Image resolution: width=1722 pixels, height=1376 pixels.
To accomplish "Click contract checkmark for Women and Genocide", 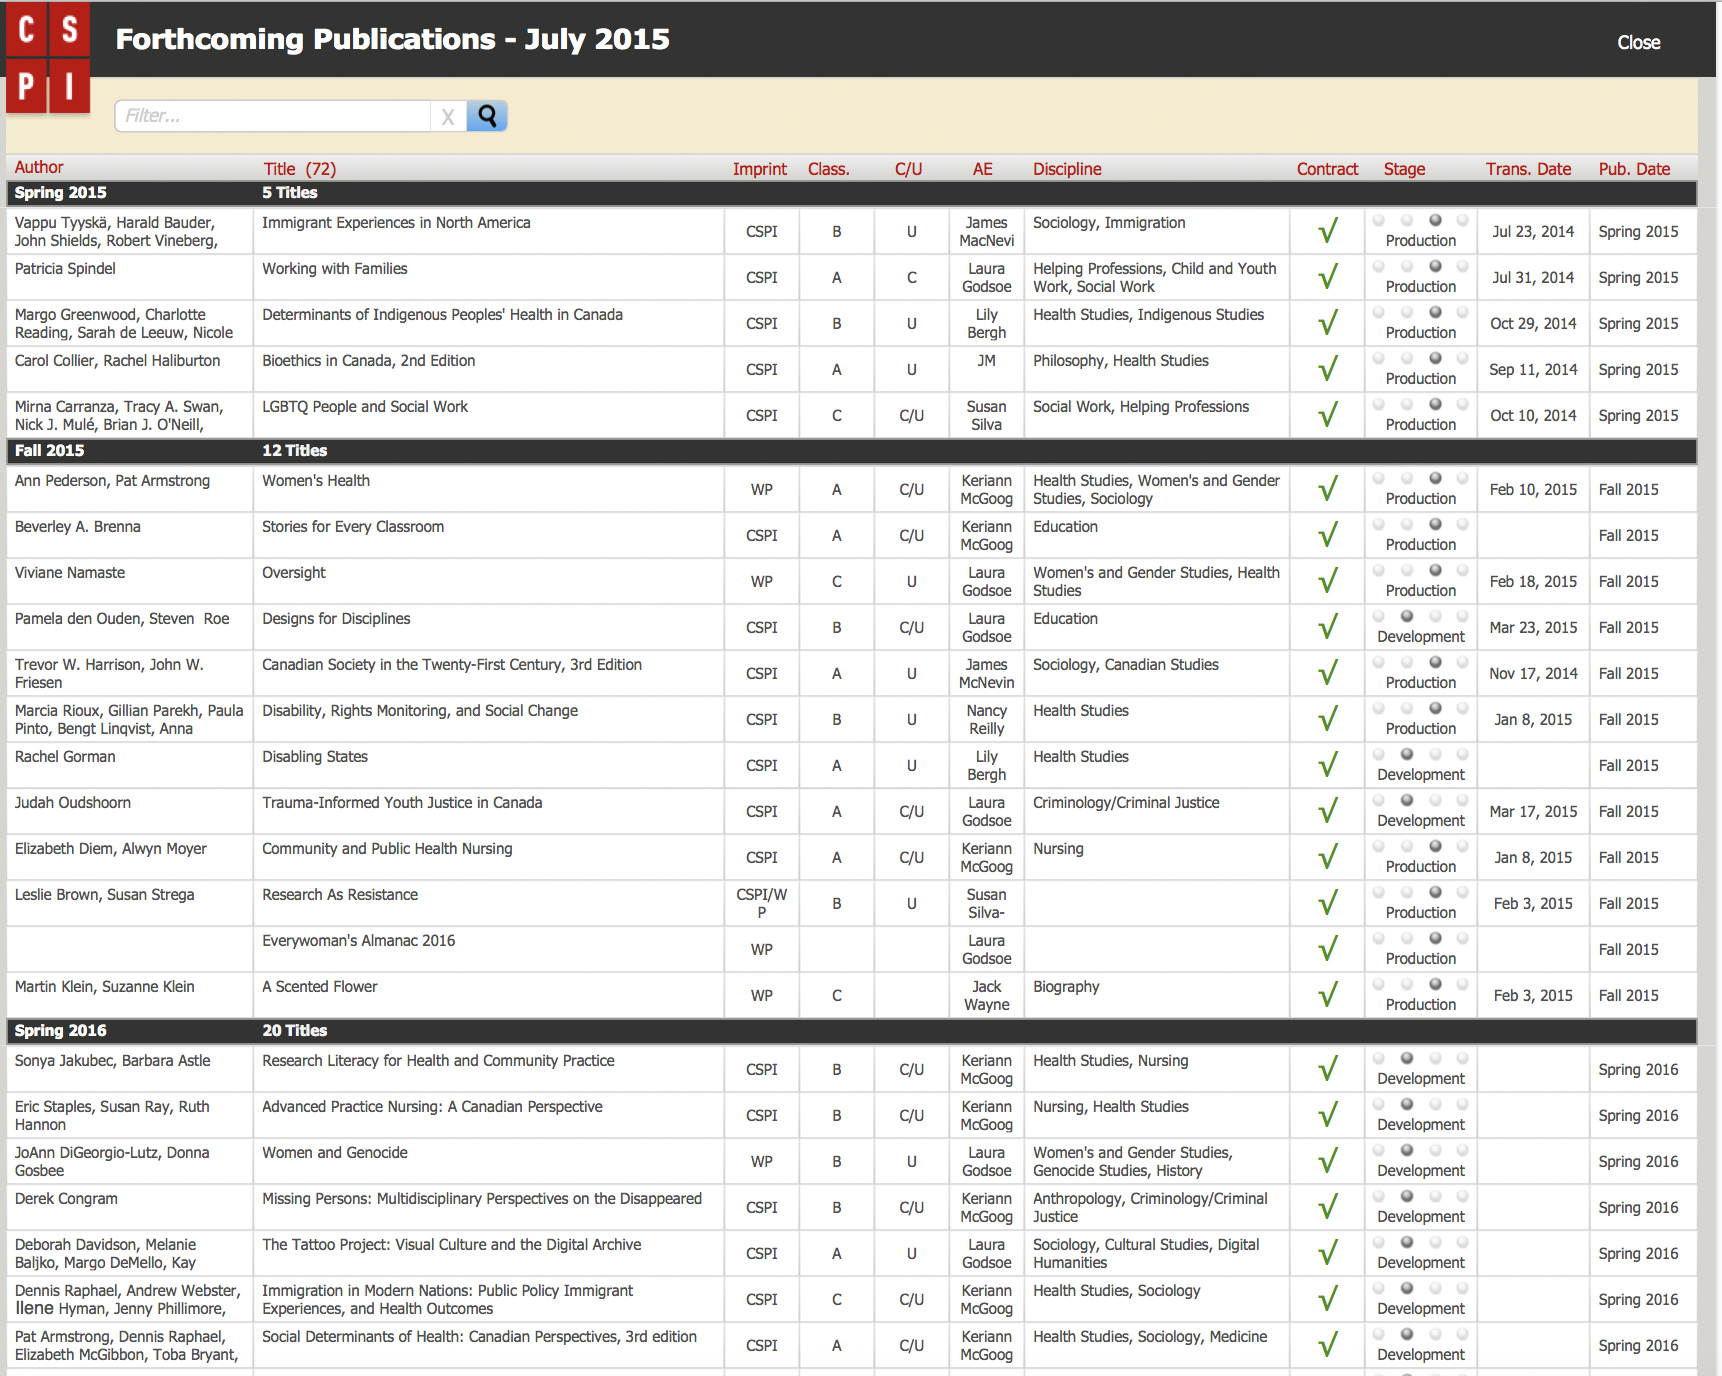I will (1327, 1162).
